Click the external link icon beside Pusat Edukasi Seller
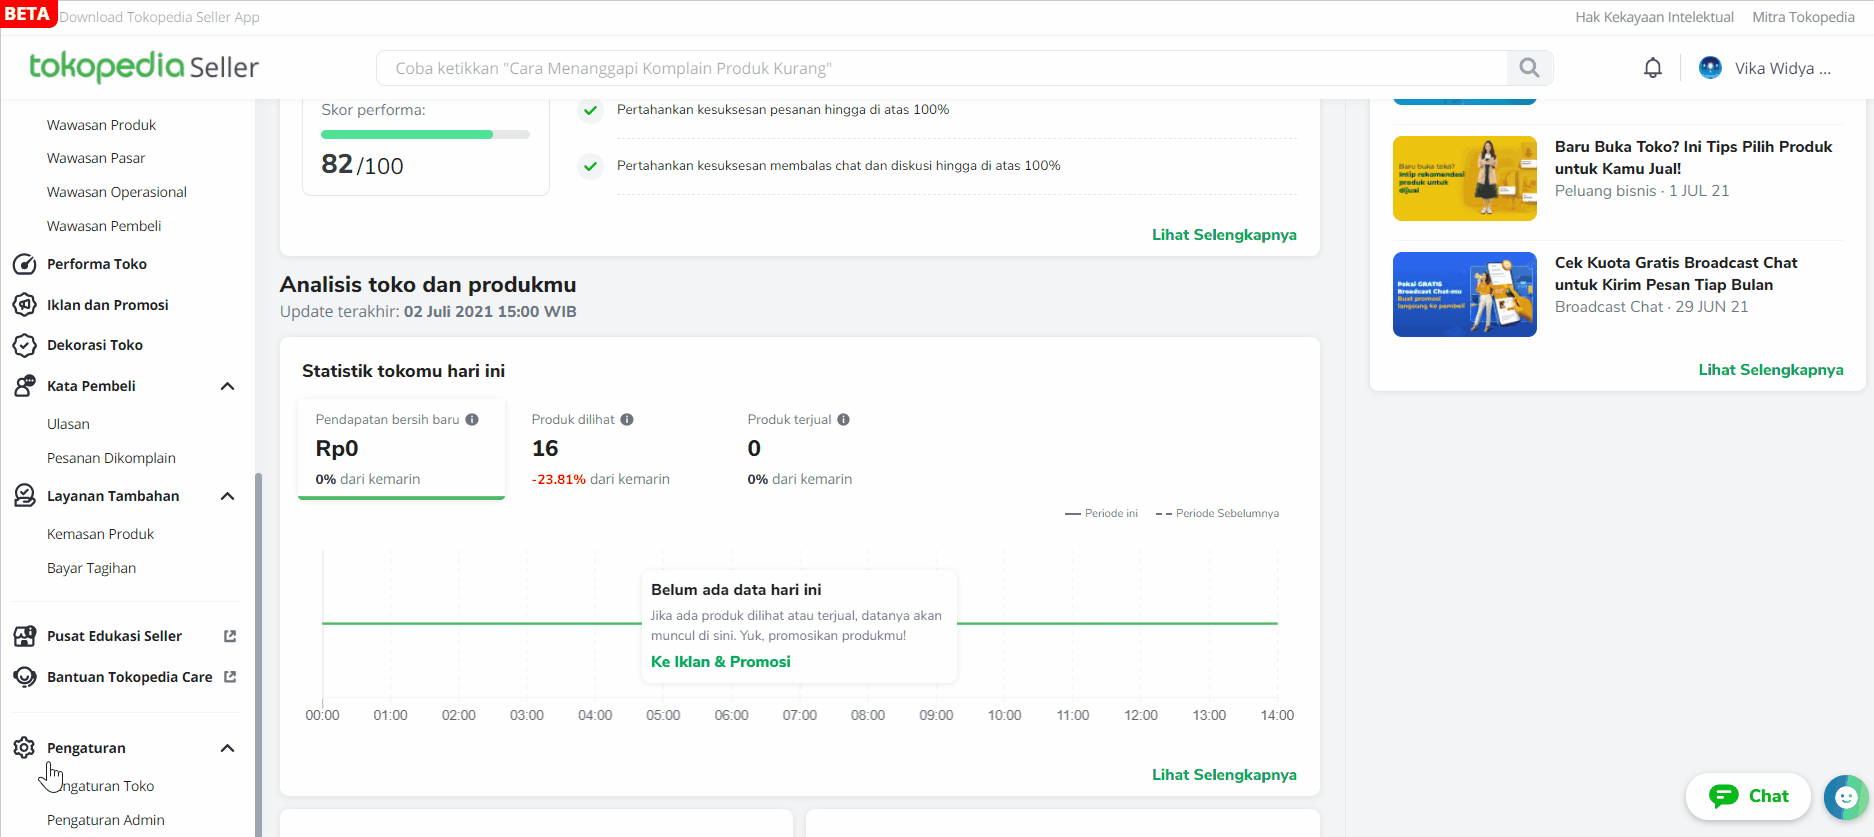Image resolution: width=1874 pixels, height=837 pixels. [x=230, y=636]
